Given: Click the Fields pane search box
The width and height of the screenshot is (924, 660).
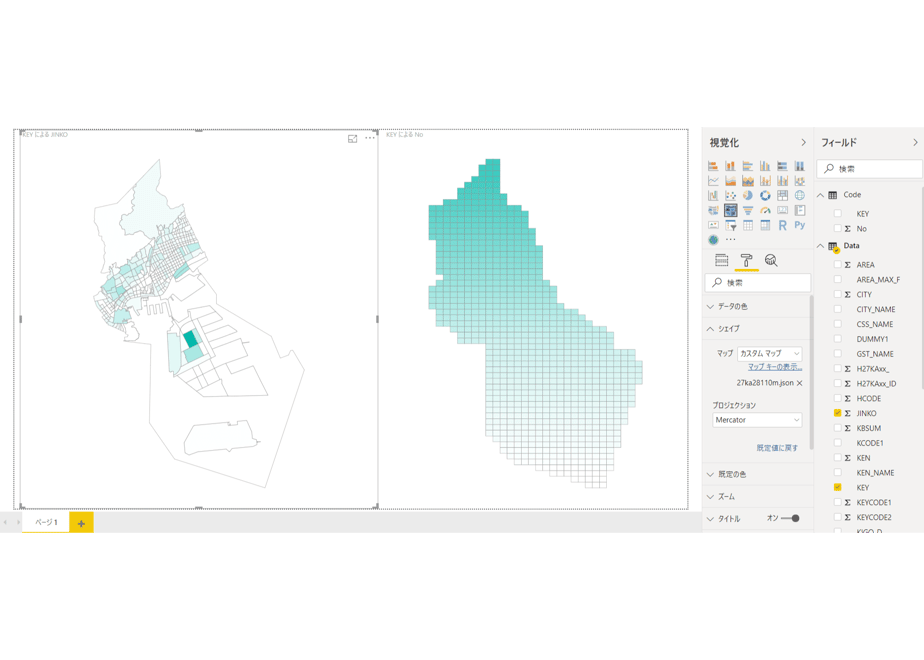Looking at the screenshot, I should pyautogui.click(x=869, y=169).
